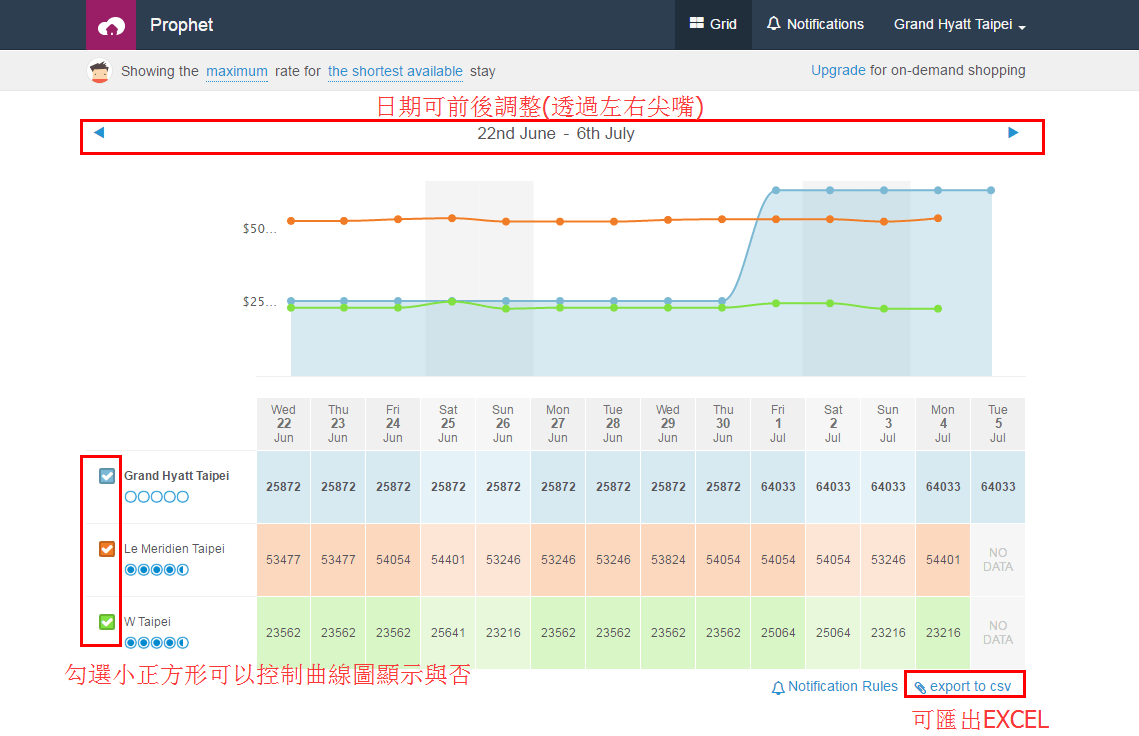Click Grand Hyatt Taipei hotel name
This screenshot has height=736, width=1139.
click(x=177, y=476)
